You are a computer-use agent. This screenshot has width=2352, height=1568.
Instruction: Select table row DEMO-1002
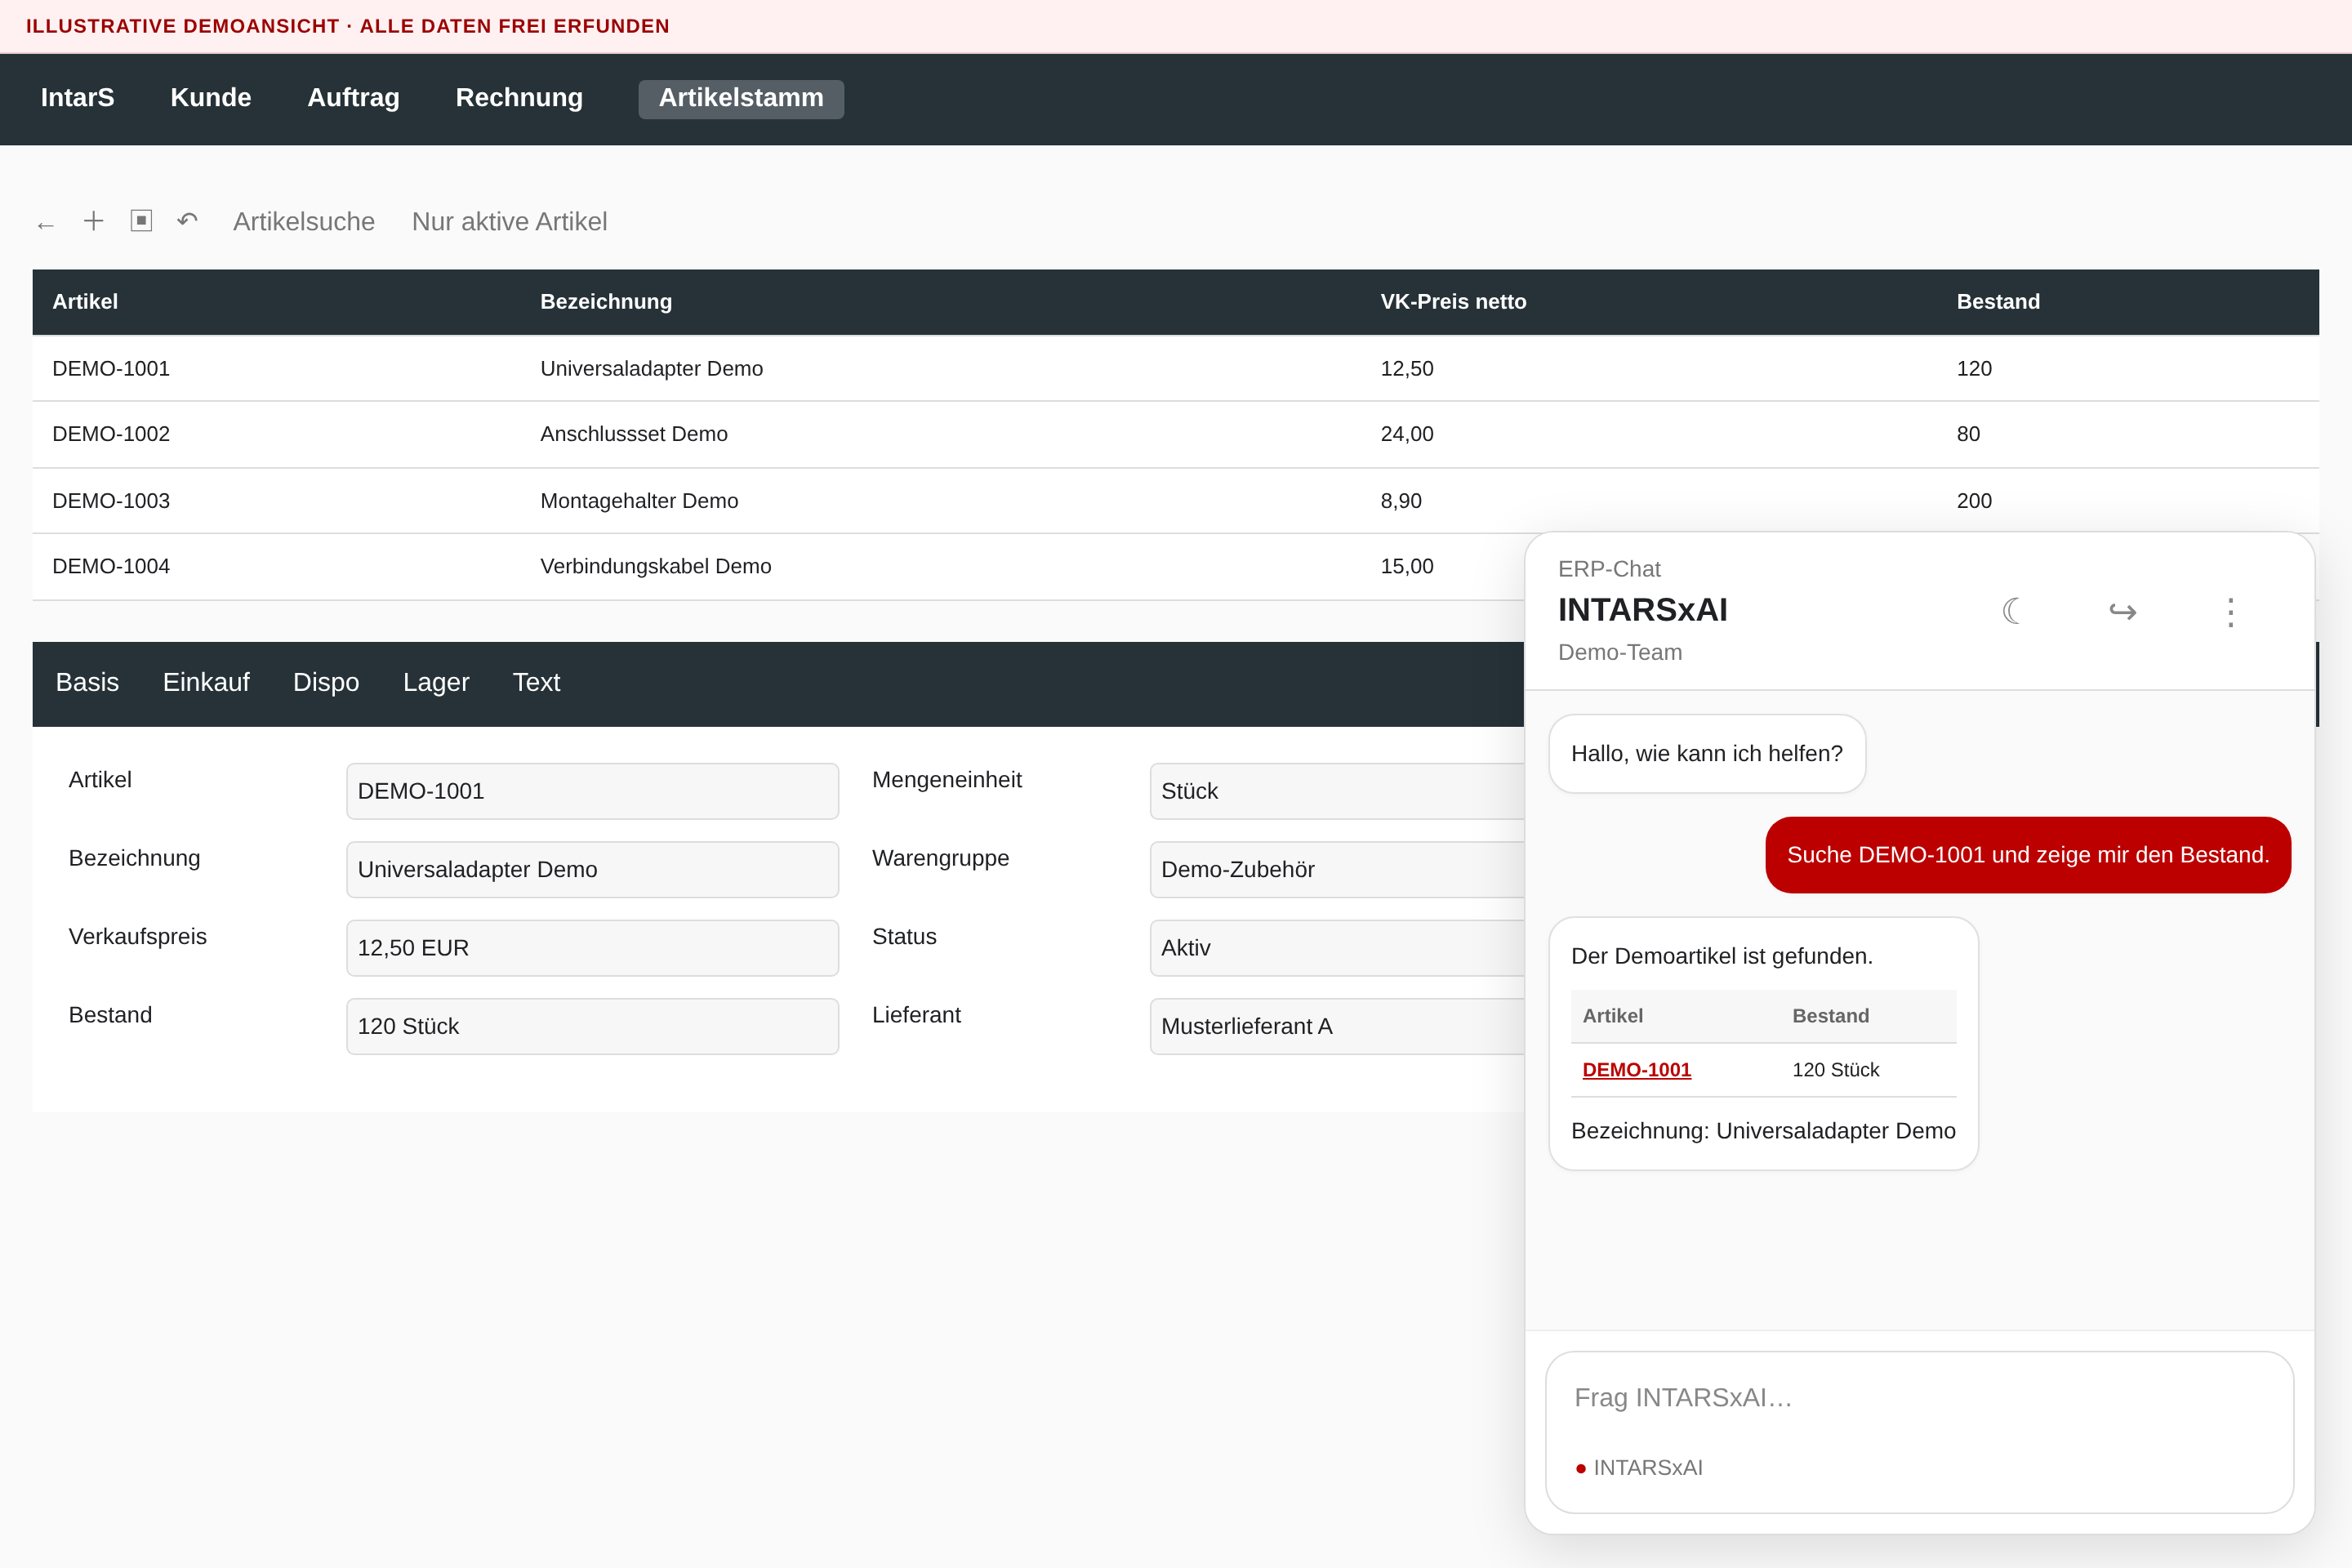(1175, 435)
